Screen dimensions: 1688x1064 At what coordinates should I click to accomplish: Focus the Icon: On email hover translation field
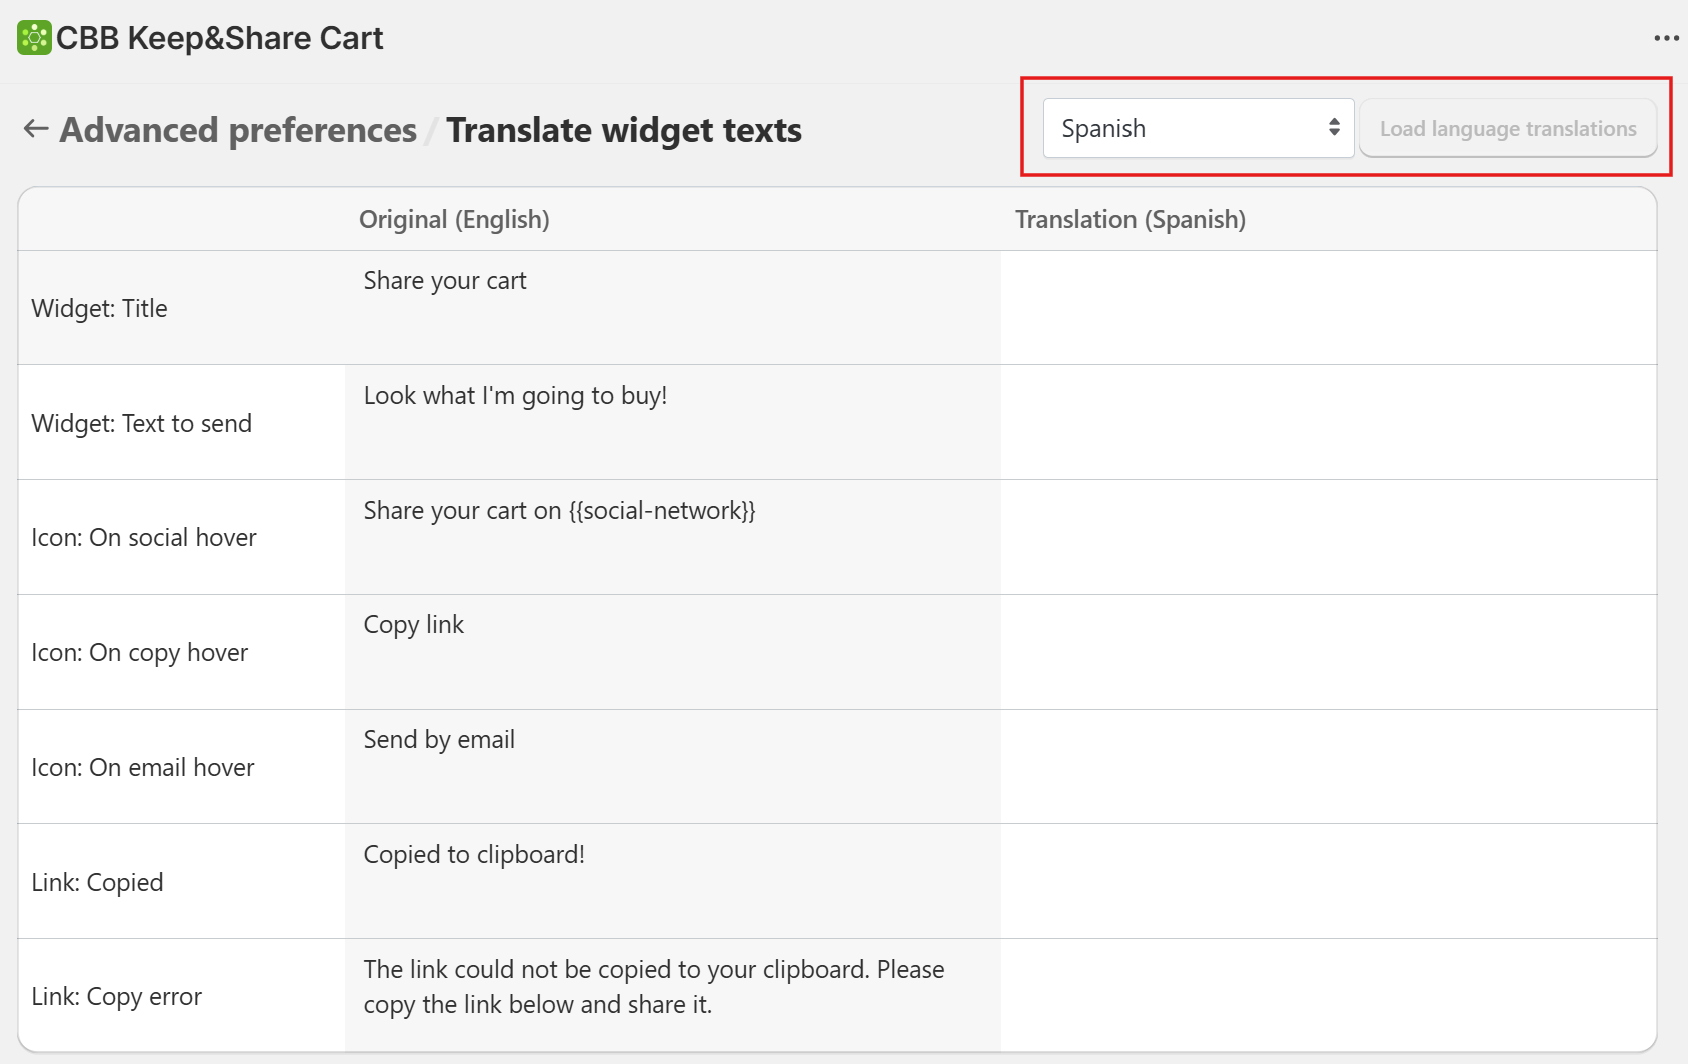1328,767
